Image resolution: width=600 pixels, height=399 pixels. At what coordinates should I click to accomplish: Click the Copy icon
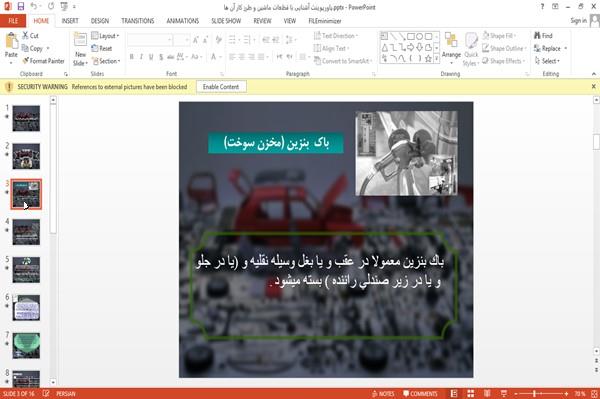click(x=25, y=48)
